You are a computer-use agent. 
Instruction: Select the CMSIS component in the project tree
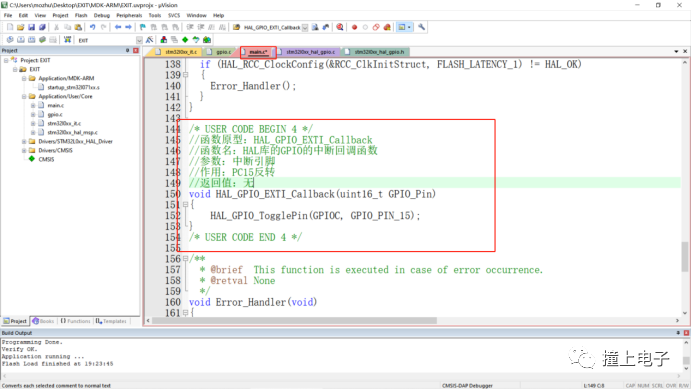click(46, 159)
